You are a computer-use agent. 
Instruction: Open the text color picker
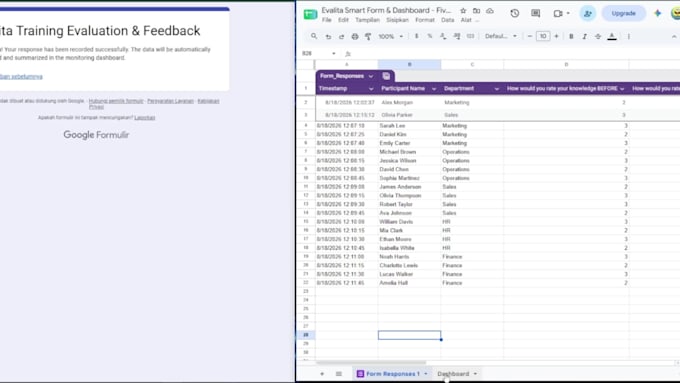[x=612, y=36]
